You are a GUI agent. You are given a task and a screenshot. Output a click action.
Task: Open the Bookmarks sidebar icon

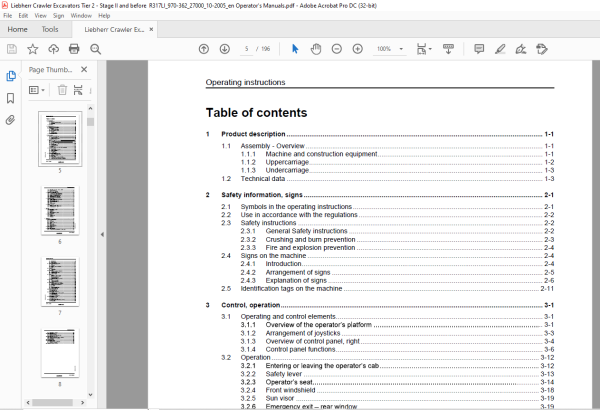(x=11, y=98)
